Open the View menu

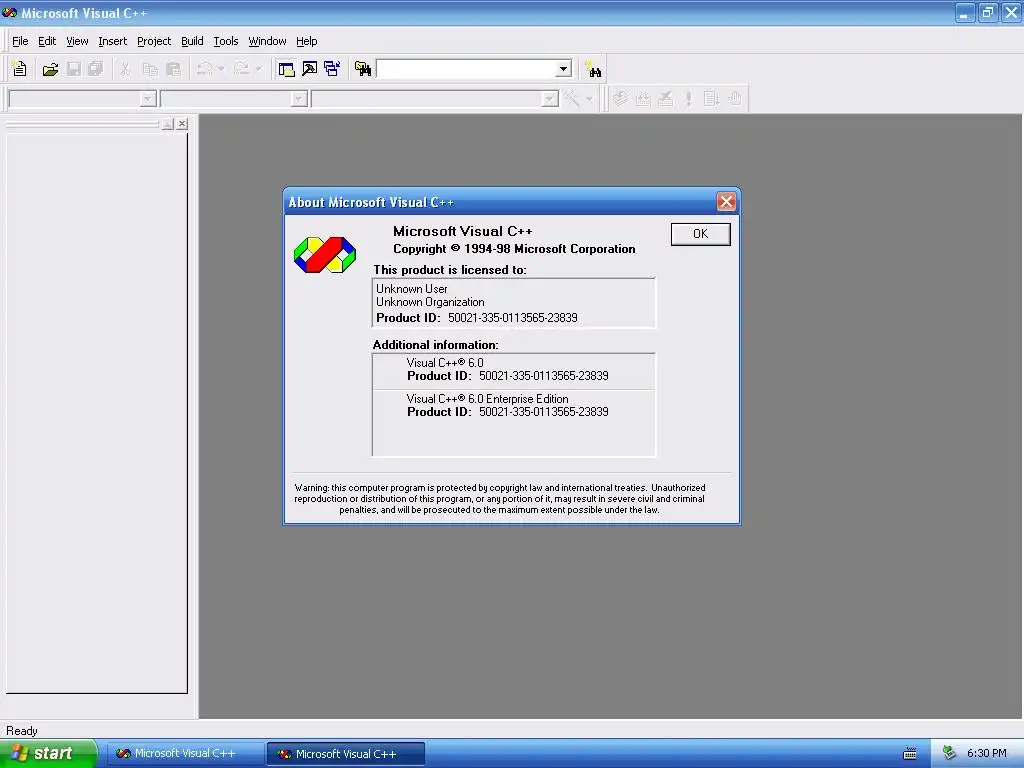(77, 41)
